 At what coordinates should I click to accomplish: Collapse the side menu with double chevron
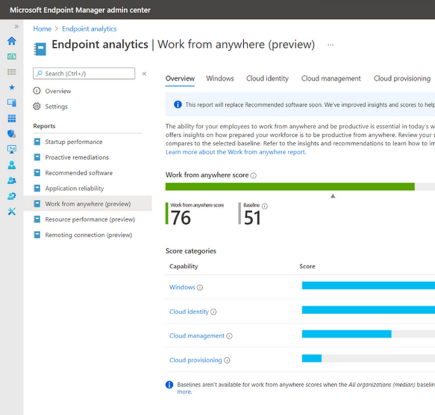[x=144, y=74]
